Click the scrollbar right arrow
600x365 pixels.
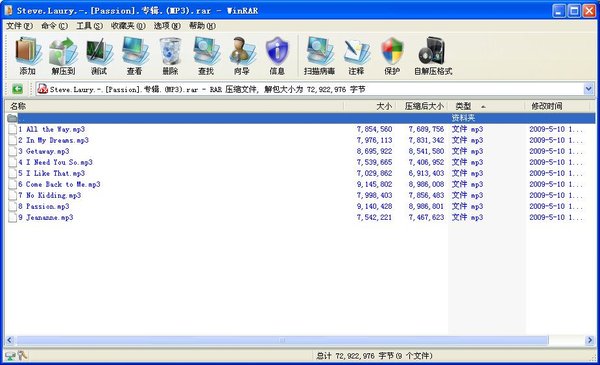tap(590, 340)
